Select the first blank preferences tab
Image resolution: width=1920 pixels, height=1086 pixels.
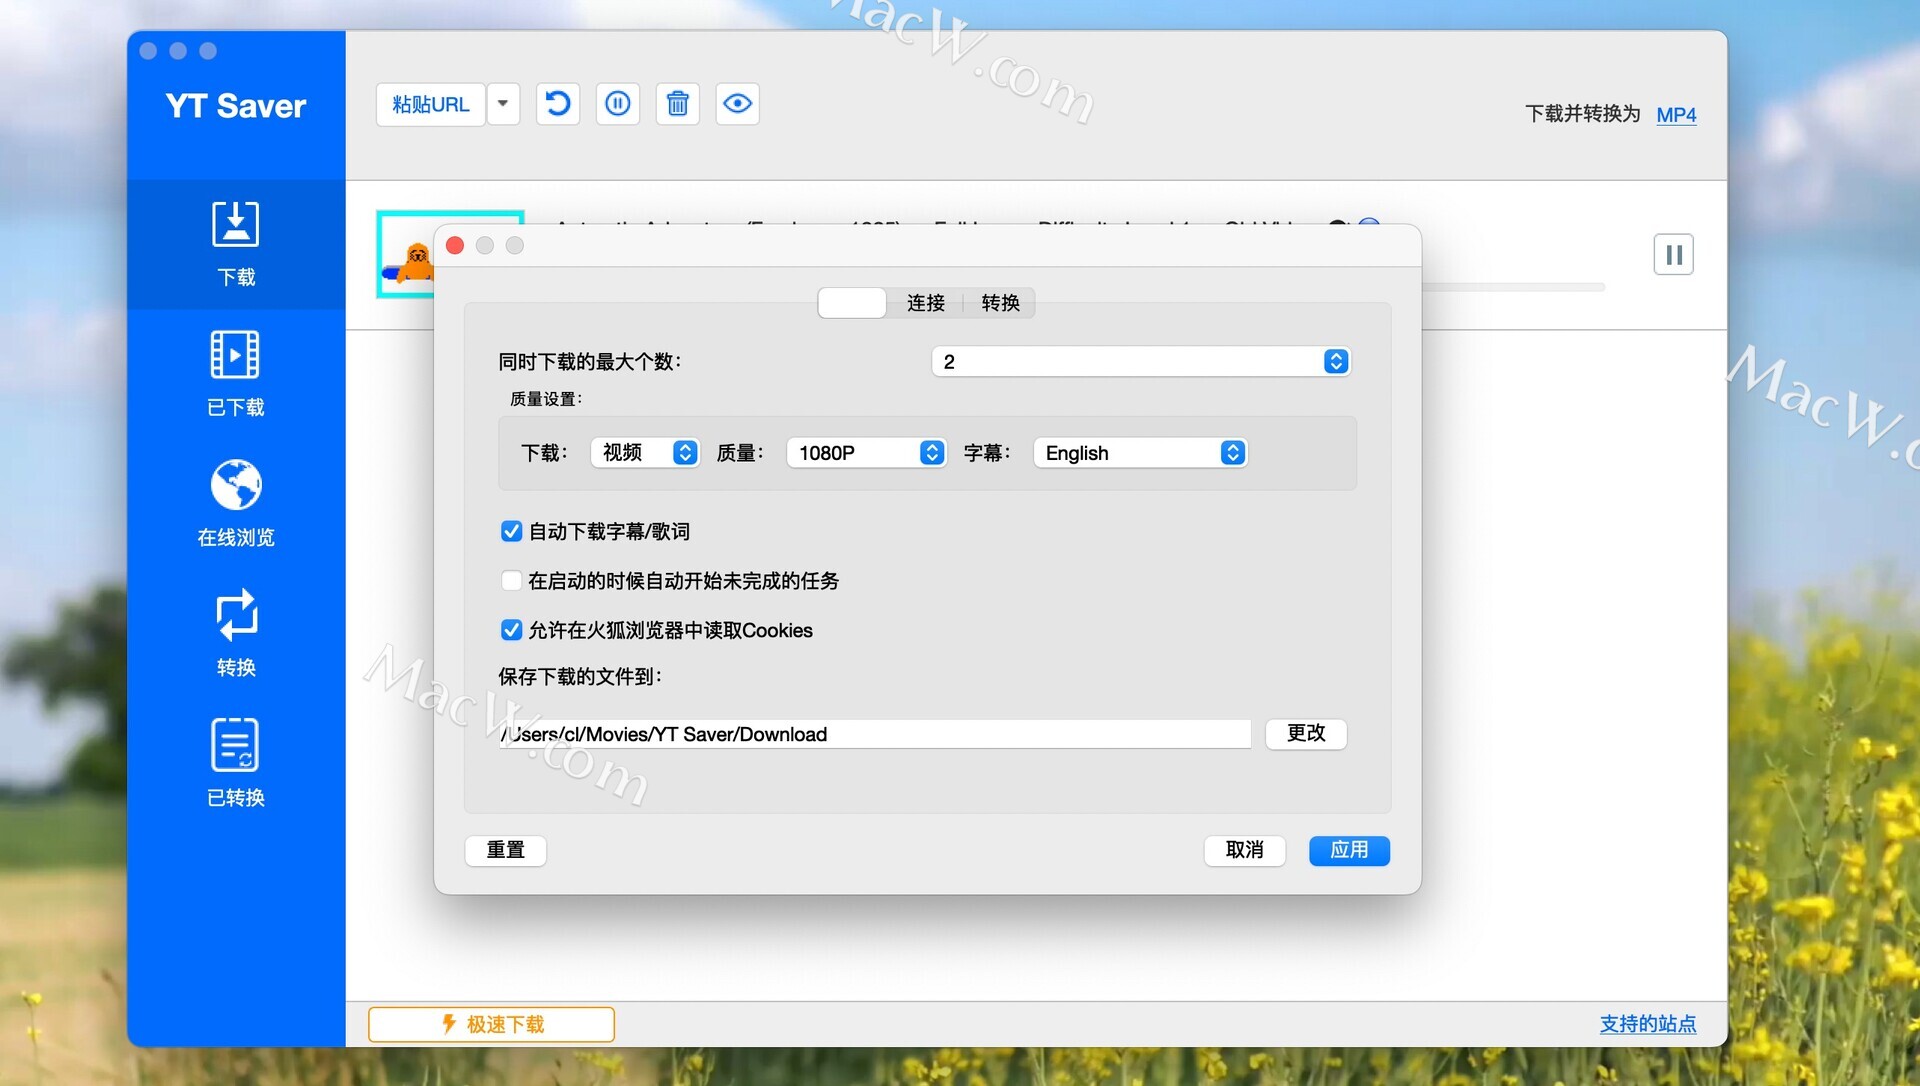[852, 303]
